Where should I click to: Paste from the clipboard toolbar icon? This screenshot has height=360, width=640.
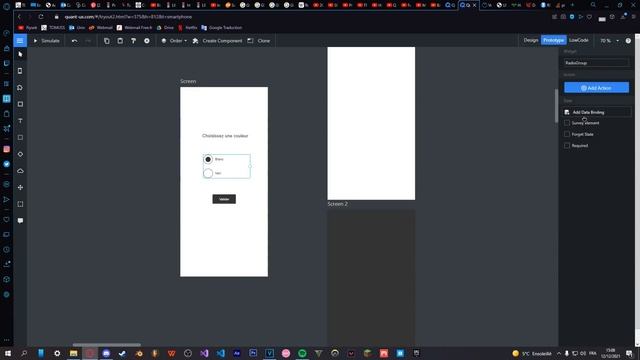point(120,41)
